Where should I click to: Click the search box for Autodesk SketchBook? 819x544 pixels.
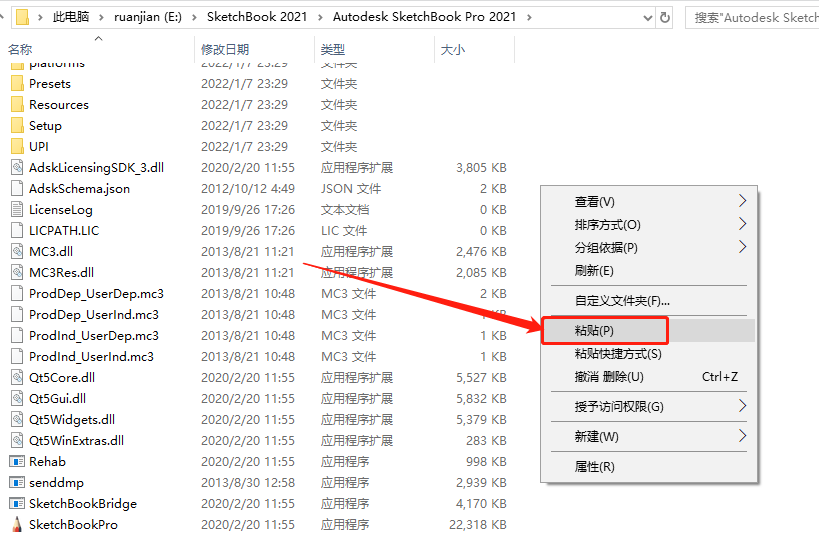pos(755,17)
